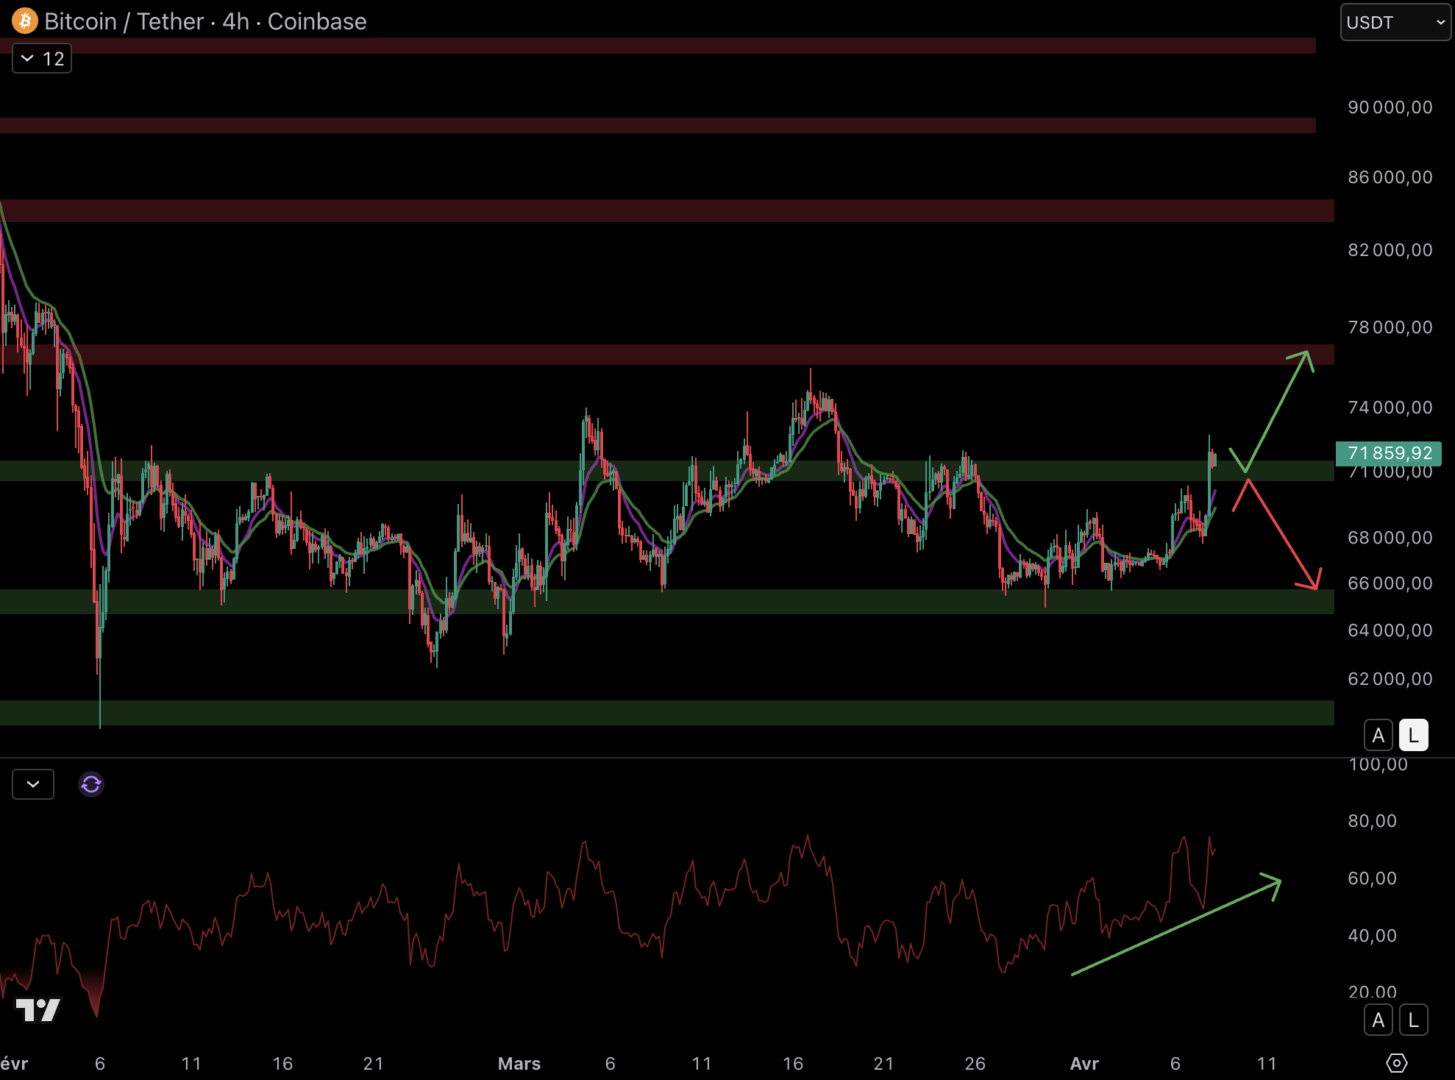Select the green trend arrow on oscillator pane
The image size is (1455, 1080).
pyautogui.click(x=1175, y=927)
